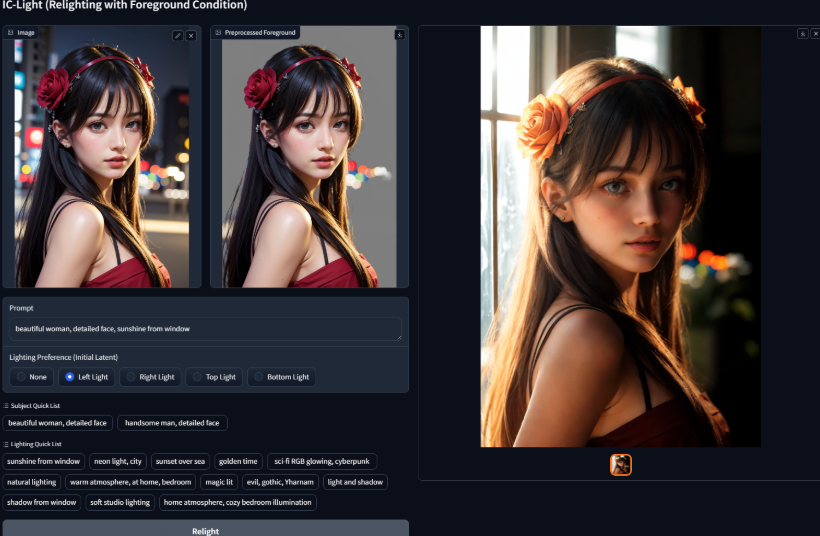Click the edit pencil icon on Image panel

[178, 36]
